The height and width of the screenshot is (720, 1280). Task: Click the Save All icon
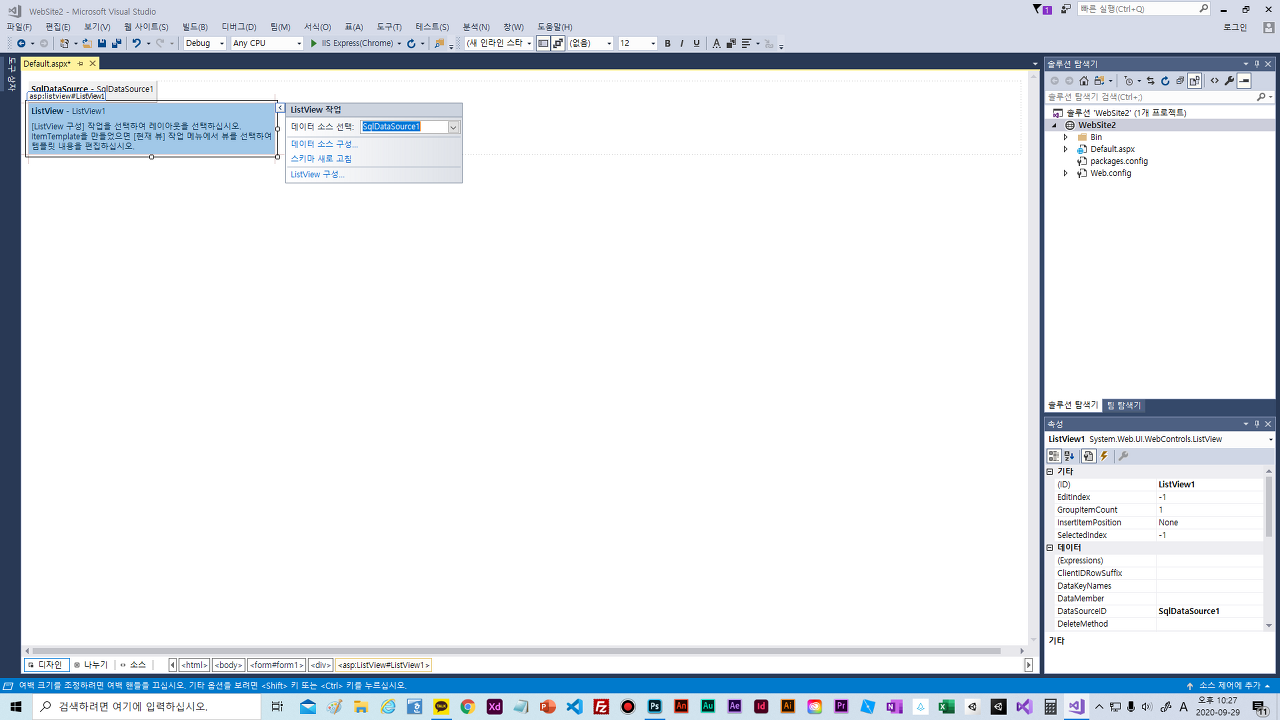point(116,44)
